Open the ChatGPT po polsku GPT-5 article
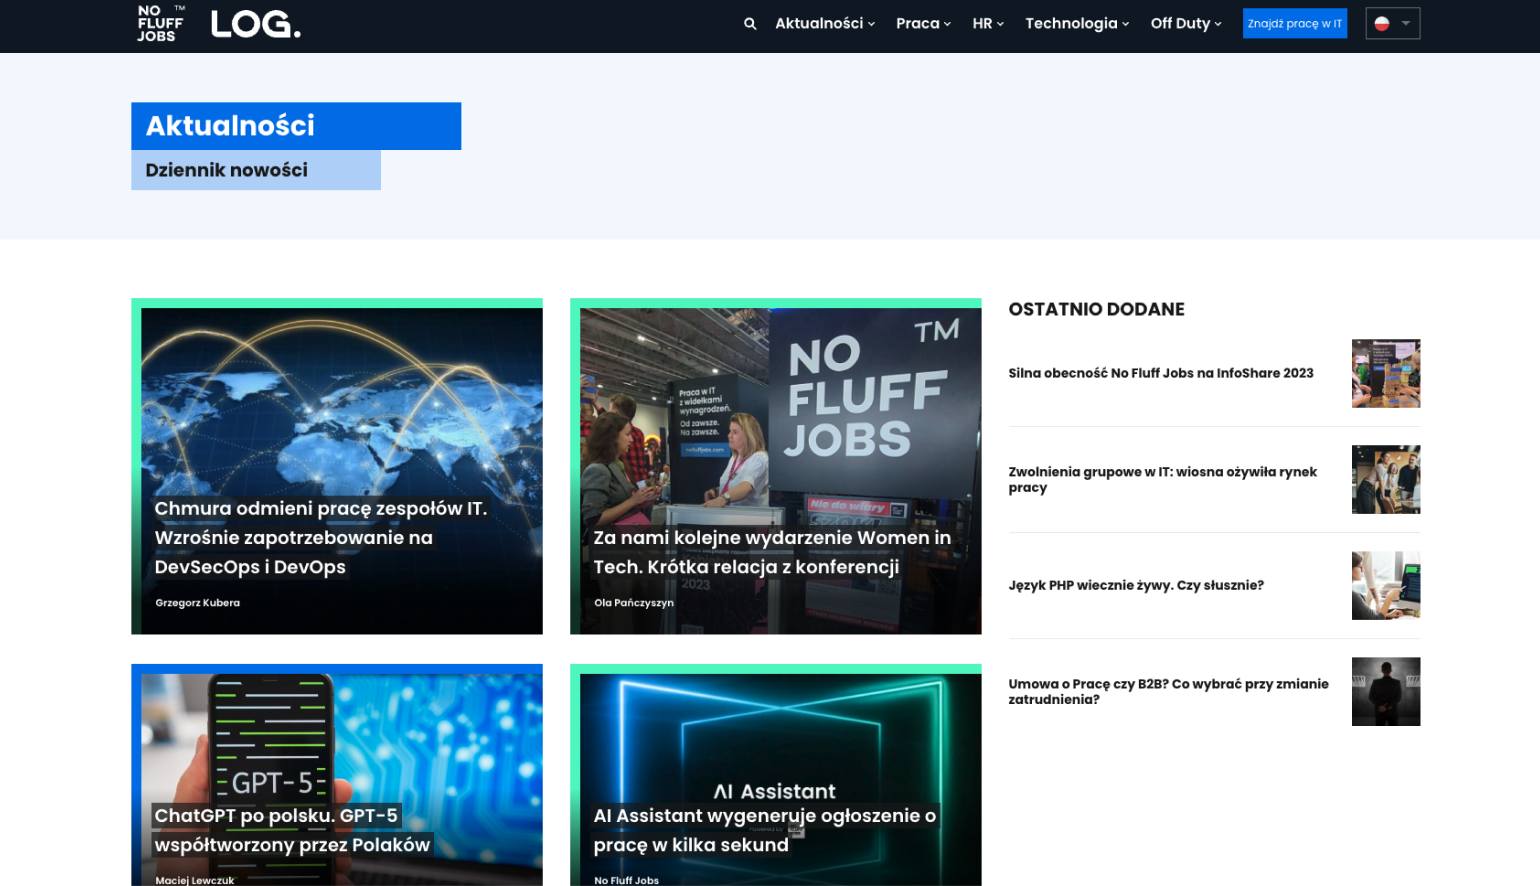The height and width of the screenshot is (886, 1540). pos(292,830)
